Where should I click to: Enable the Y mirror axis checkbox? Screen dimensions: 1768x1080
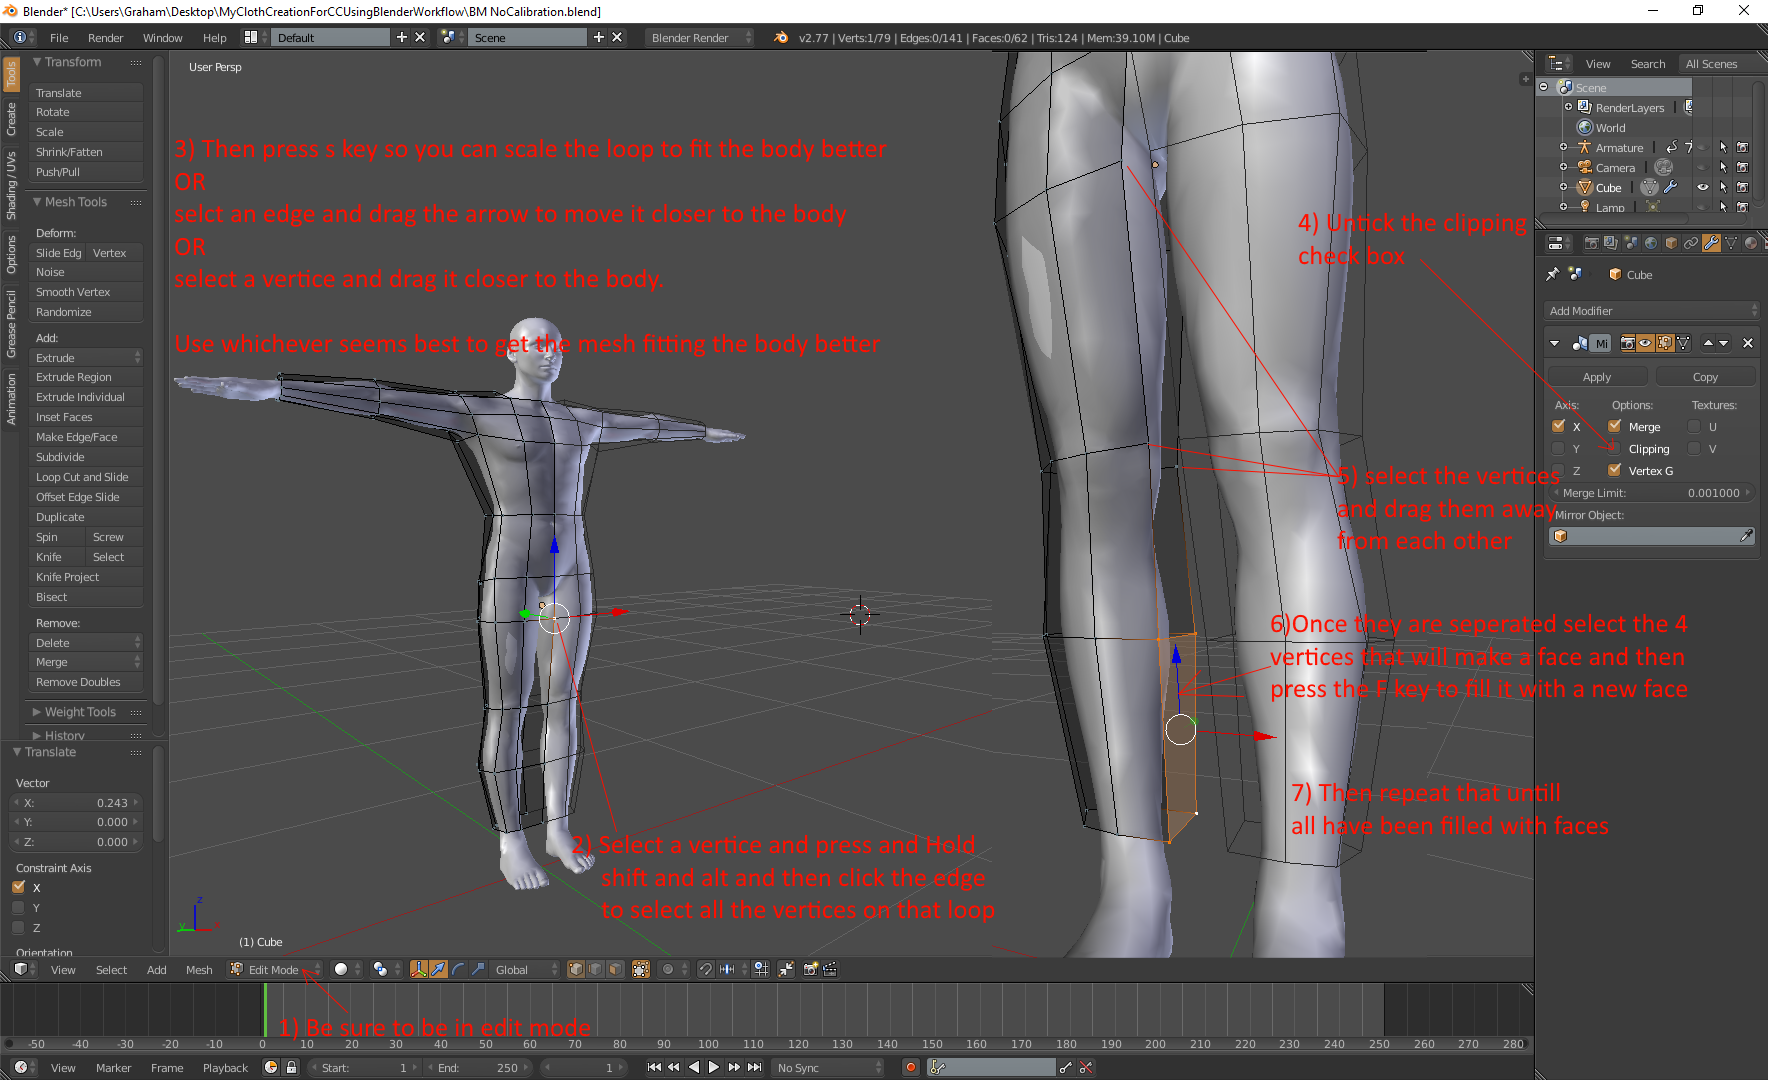click(1558, 449)
